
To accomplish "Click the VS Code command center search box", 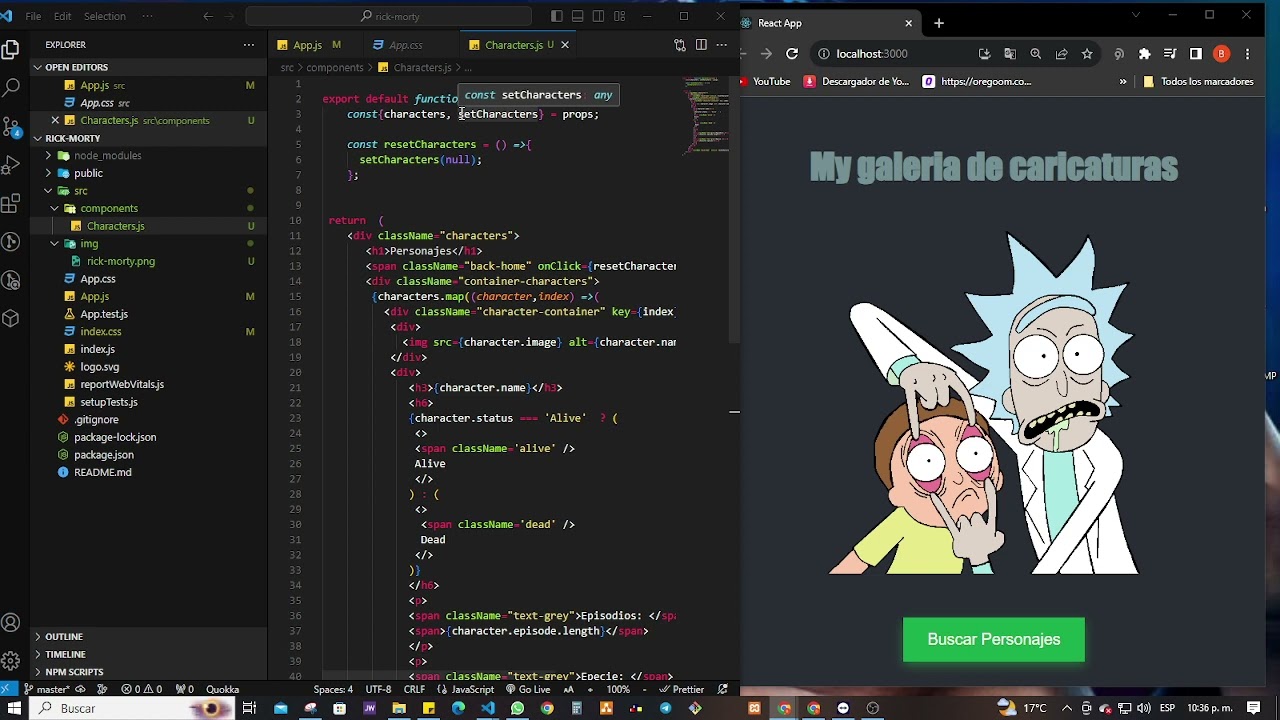I will pos(389,16).
